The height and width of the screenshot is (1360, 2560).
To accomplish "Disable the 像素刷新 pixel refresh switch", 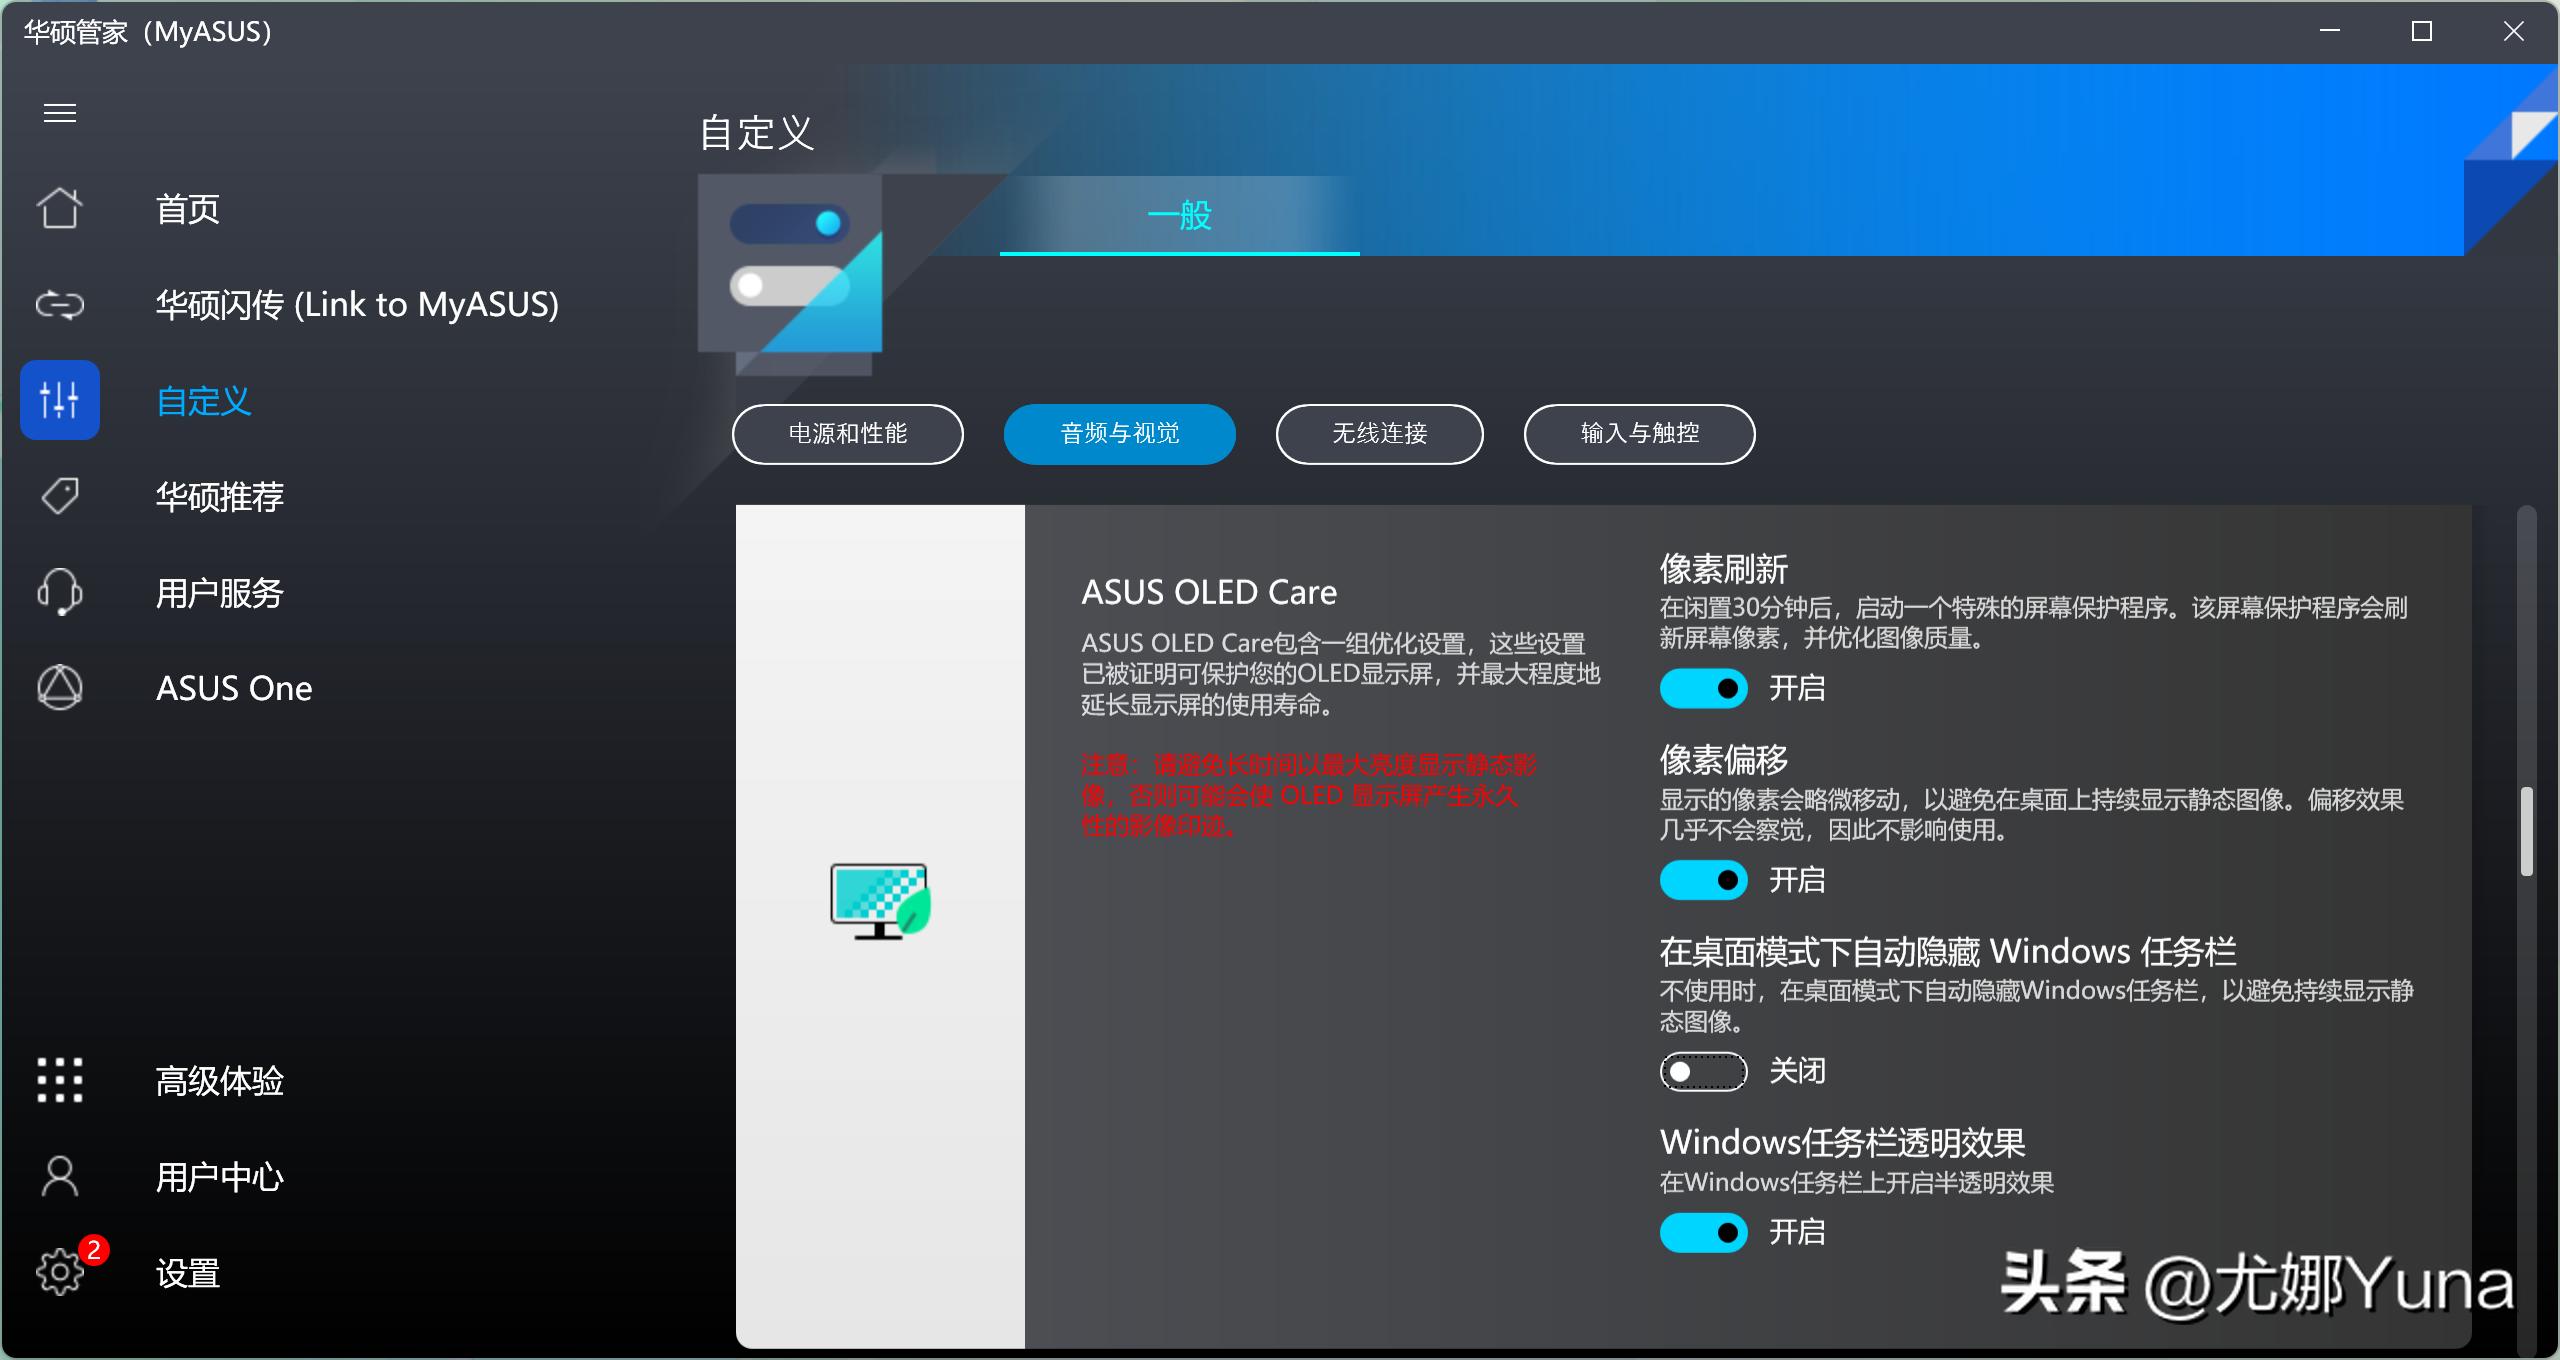I will point(1702,687).
